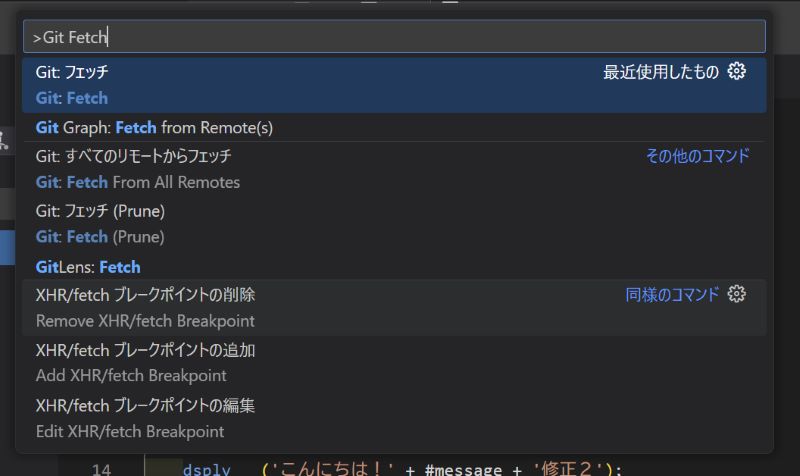Select 'Git: Fetch (Prune)' command
Image resolution: width=800 pixels, height=476 pixels.
click(394, 224)
